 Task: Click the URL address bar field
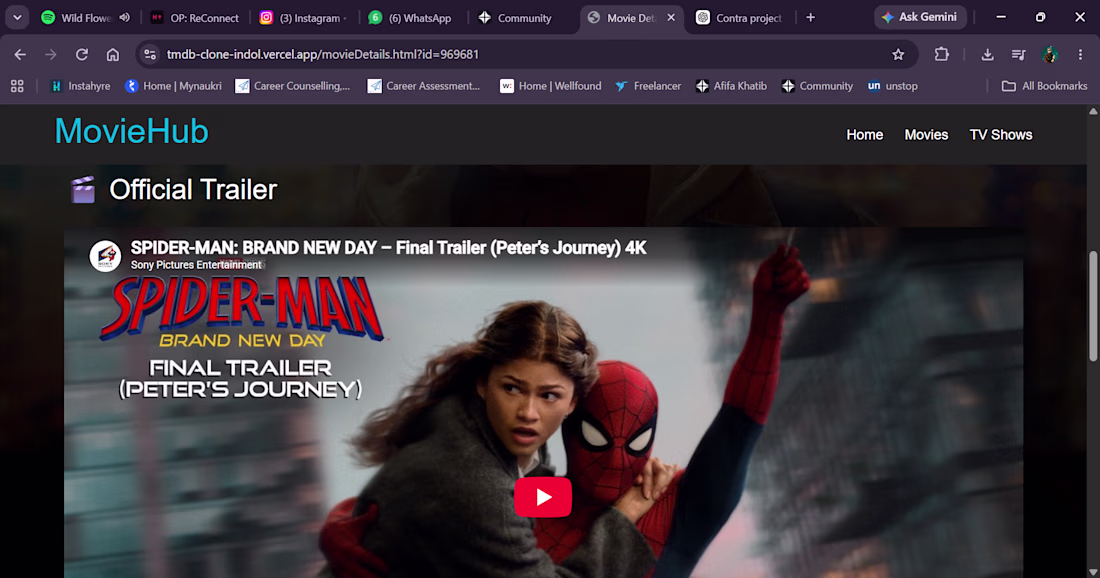pyautogui.click(x=526, y=55)
